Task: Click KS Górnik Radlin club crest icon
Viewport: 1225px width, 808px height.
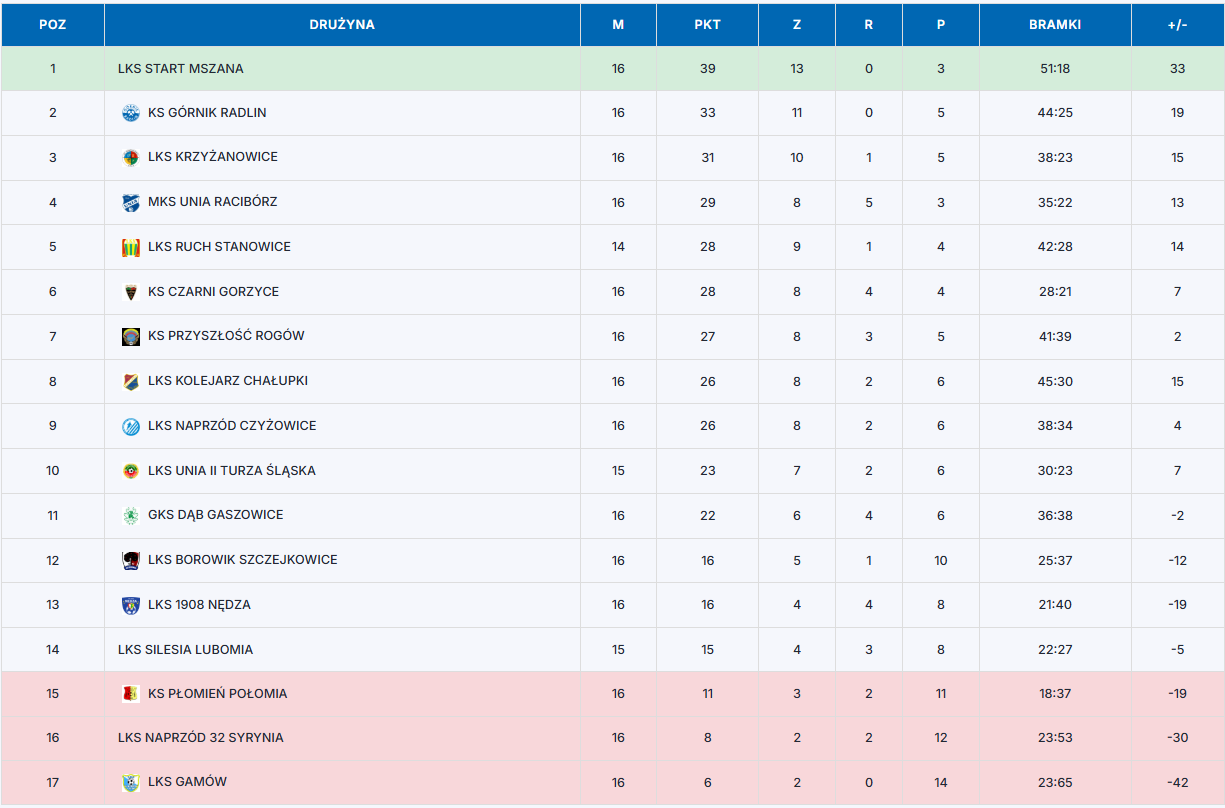Action: pos(131,113)
